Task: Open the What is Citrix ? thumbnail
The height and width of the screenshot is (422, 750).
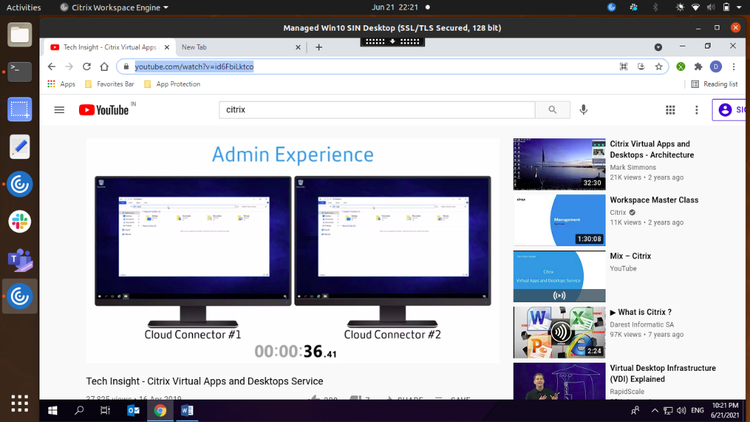Action: click(x=559, y=332)
